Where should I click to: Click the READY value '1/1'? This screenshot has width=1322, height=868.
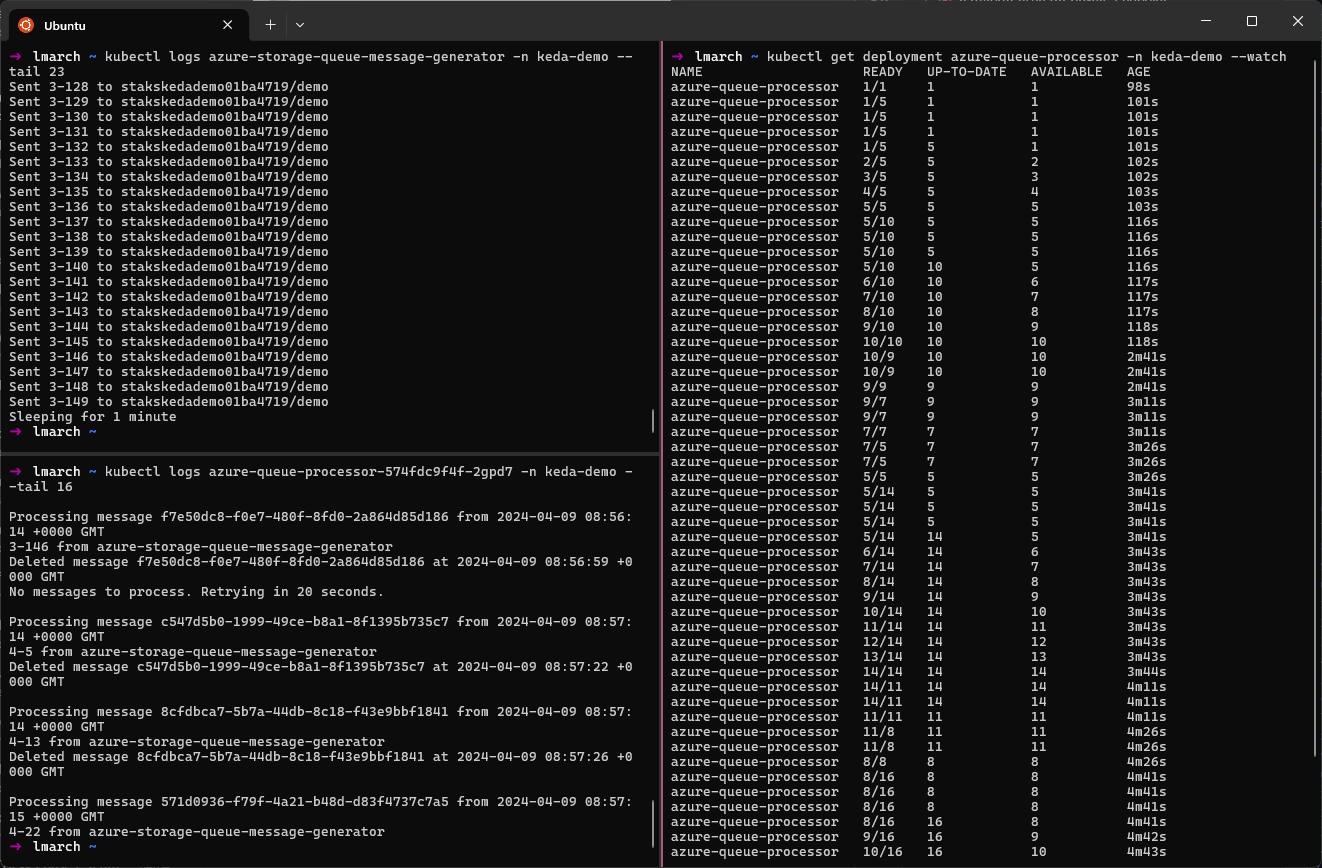click(875, 87)
